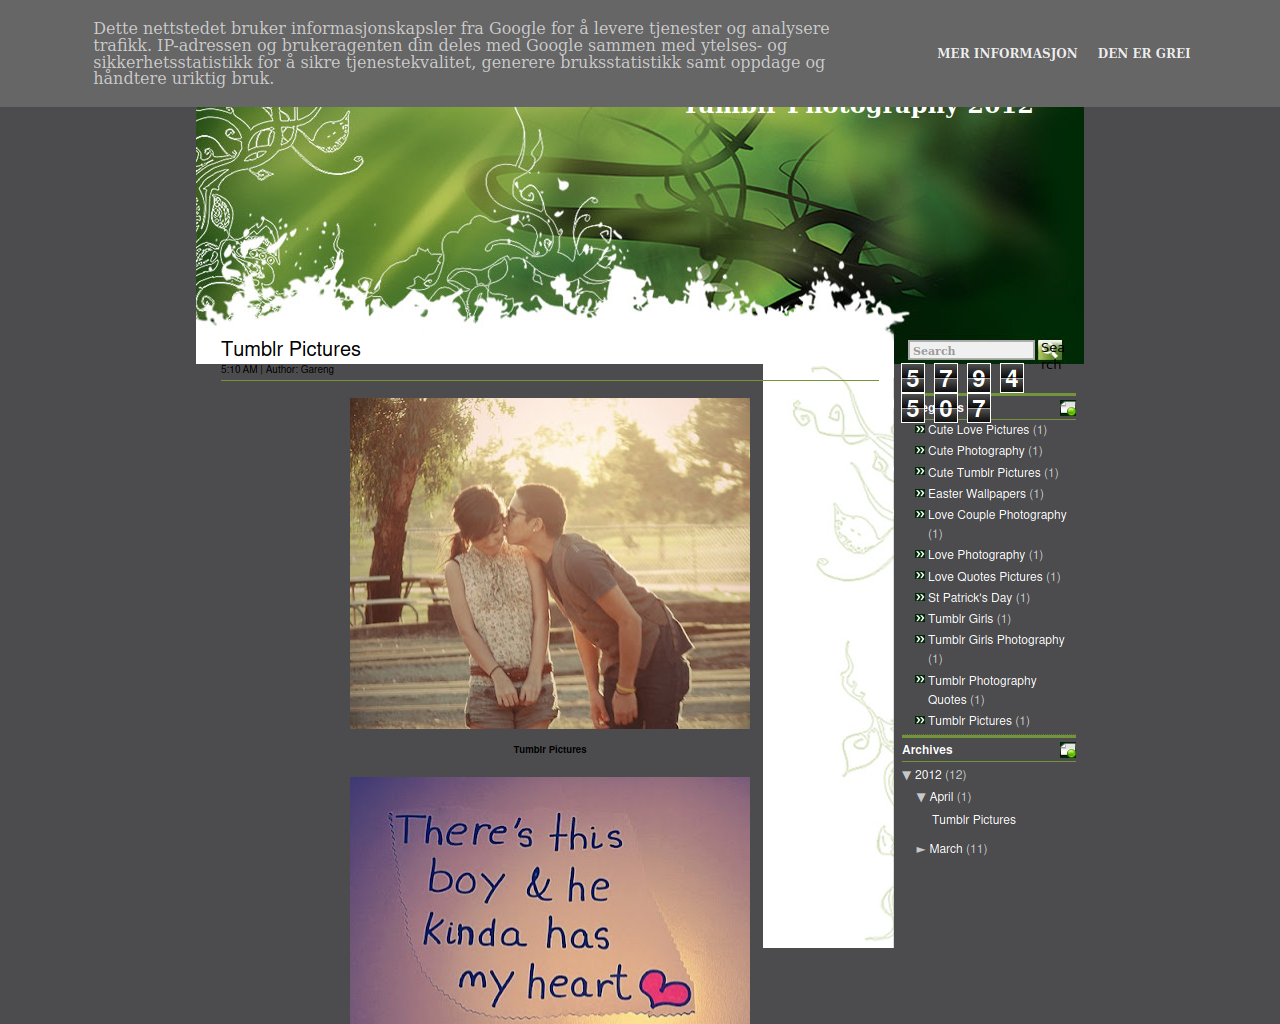Image resolution: width=1280 pixels, height=1024 pixels.
Task: Open the Love Photography category
Action: click(x=976, y=555)
